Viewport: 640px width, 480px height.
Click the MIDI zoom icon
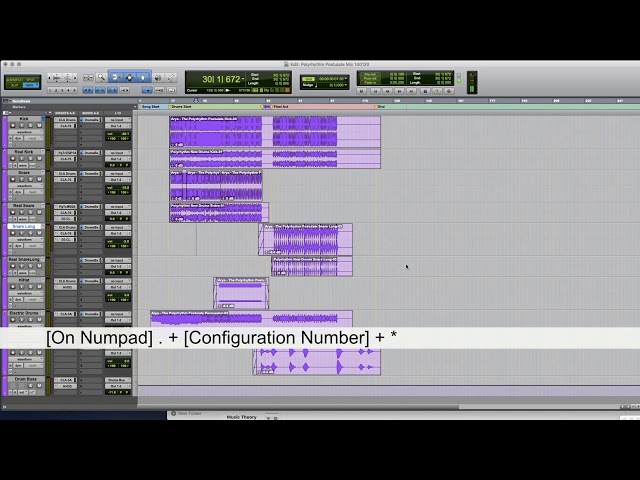tap(67, 77)
